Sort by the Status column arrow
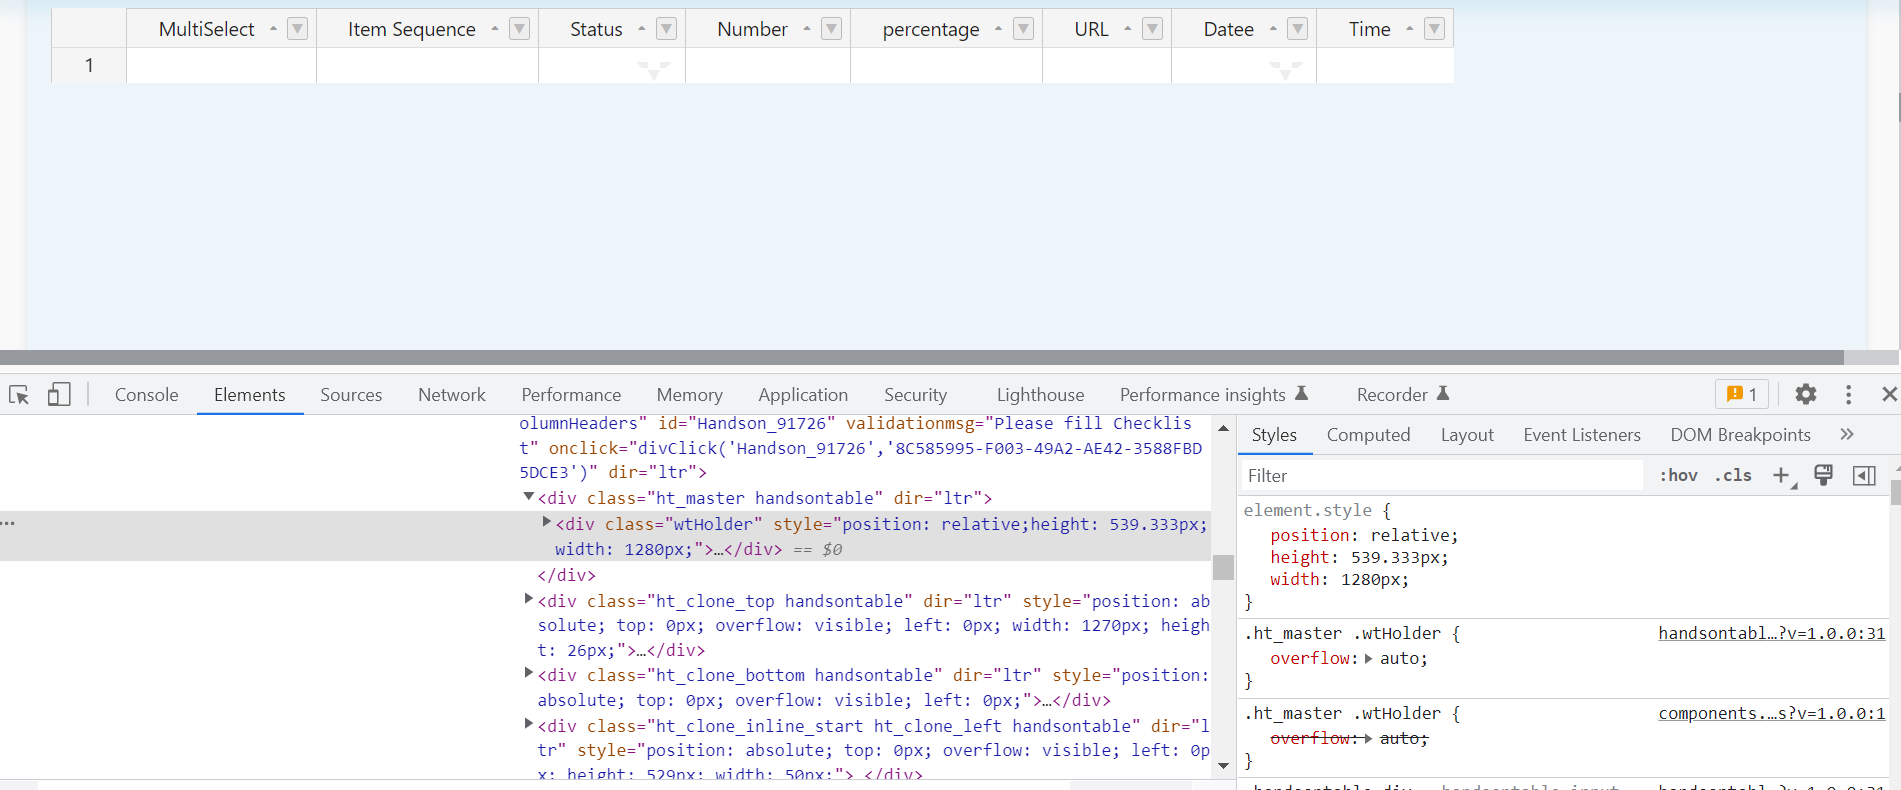This screenshot has height=790, width=1901. (x=641, y=29)
